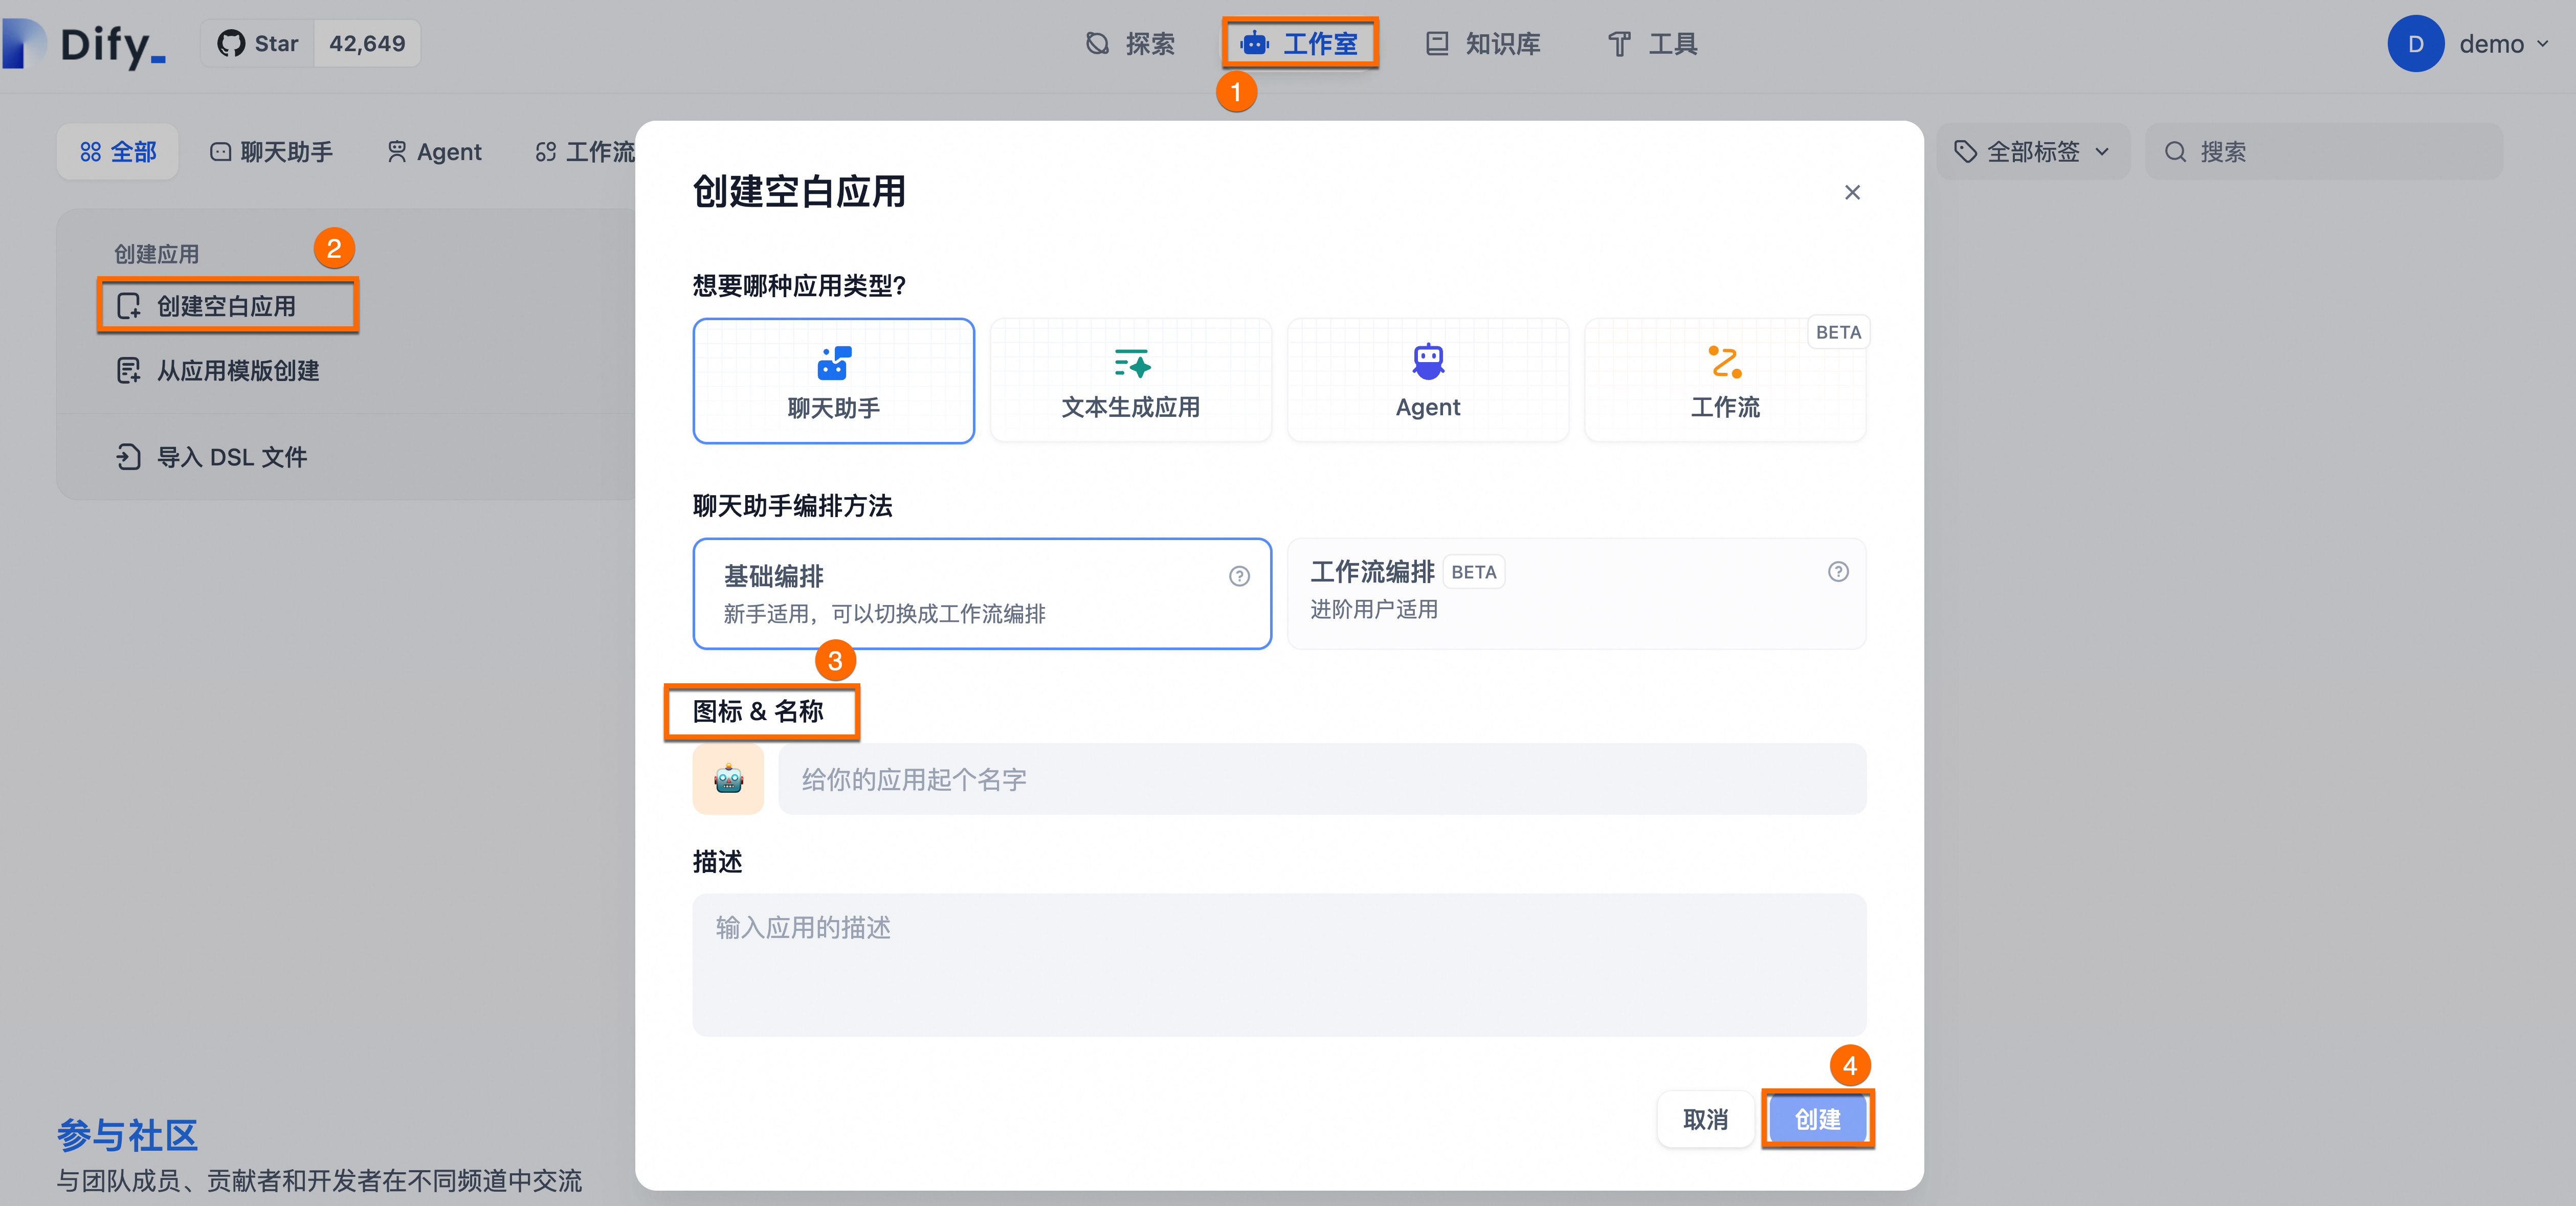Select 工作流编排 orchestration method
The image size is (2576, 1206).
point(1575,593)
